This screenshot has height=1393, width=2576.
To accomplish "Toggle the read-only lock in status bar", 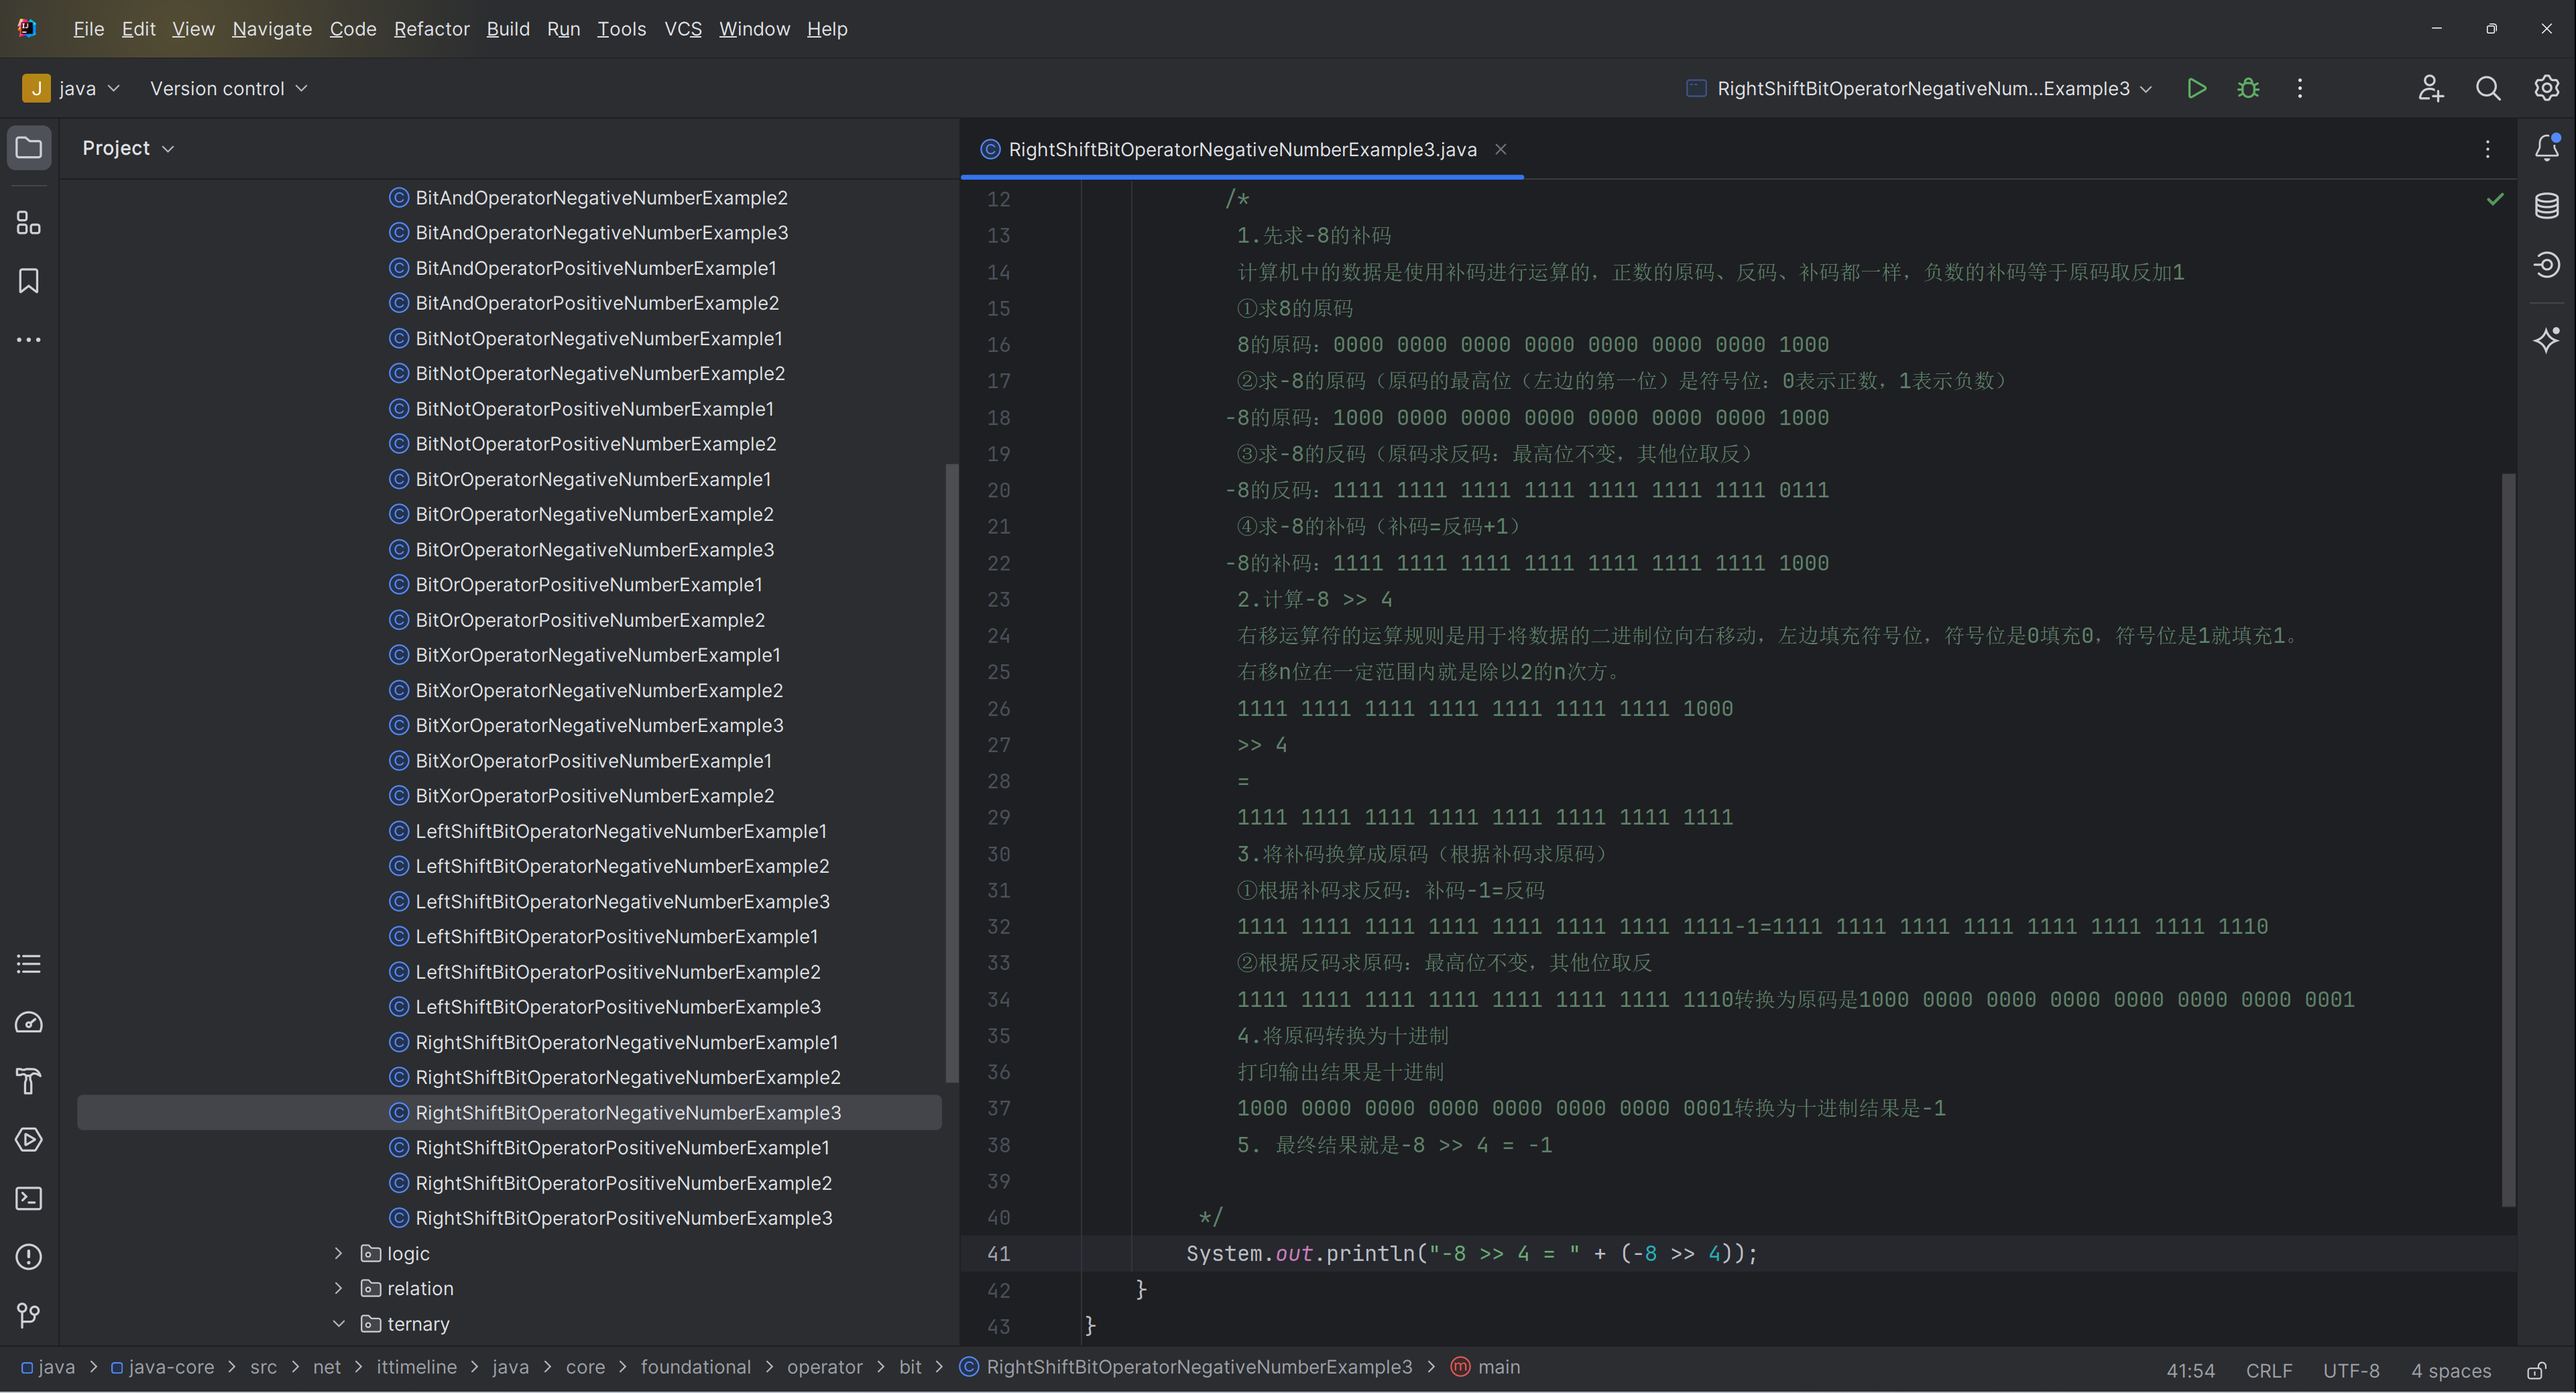I will [2537, 1370].
